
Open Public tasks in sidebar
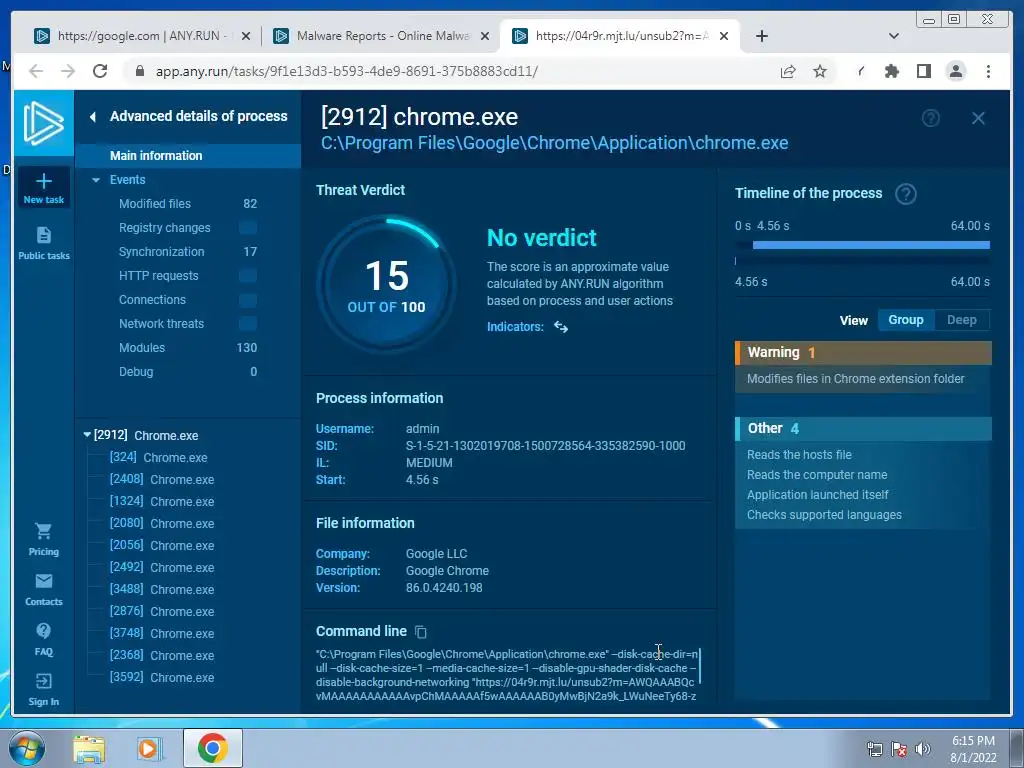point(44,243)
